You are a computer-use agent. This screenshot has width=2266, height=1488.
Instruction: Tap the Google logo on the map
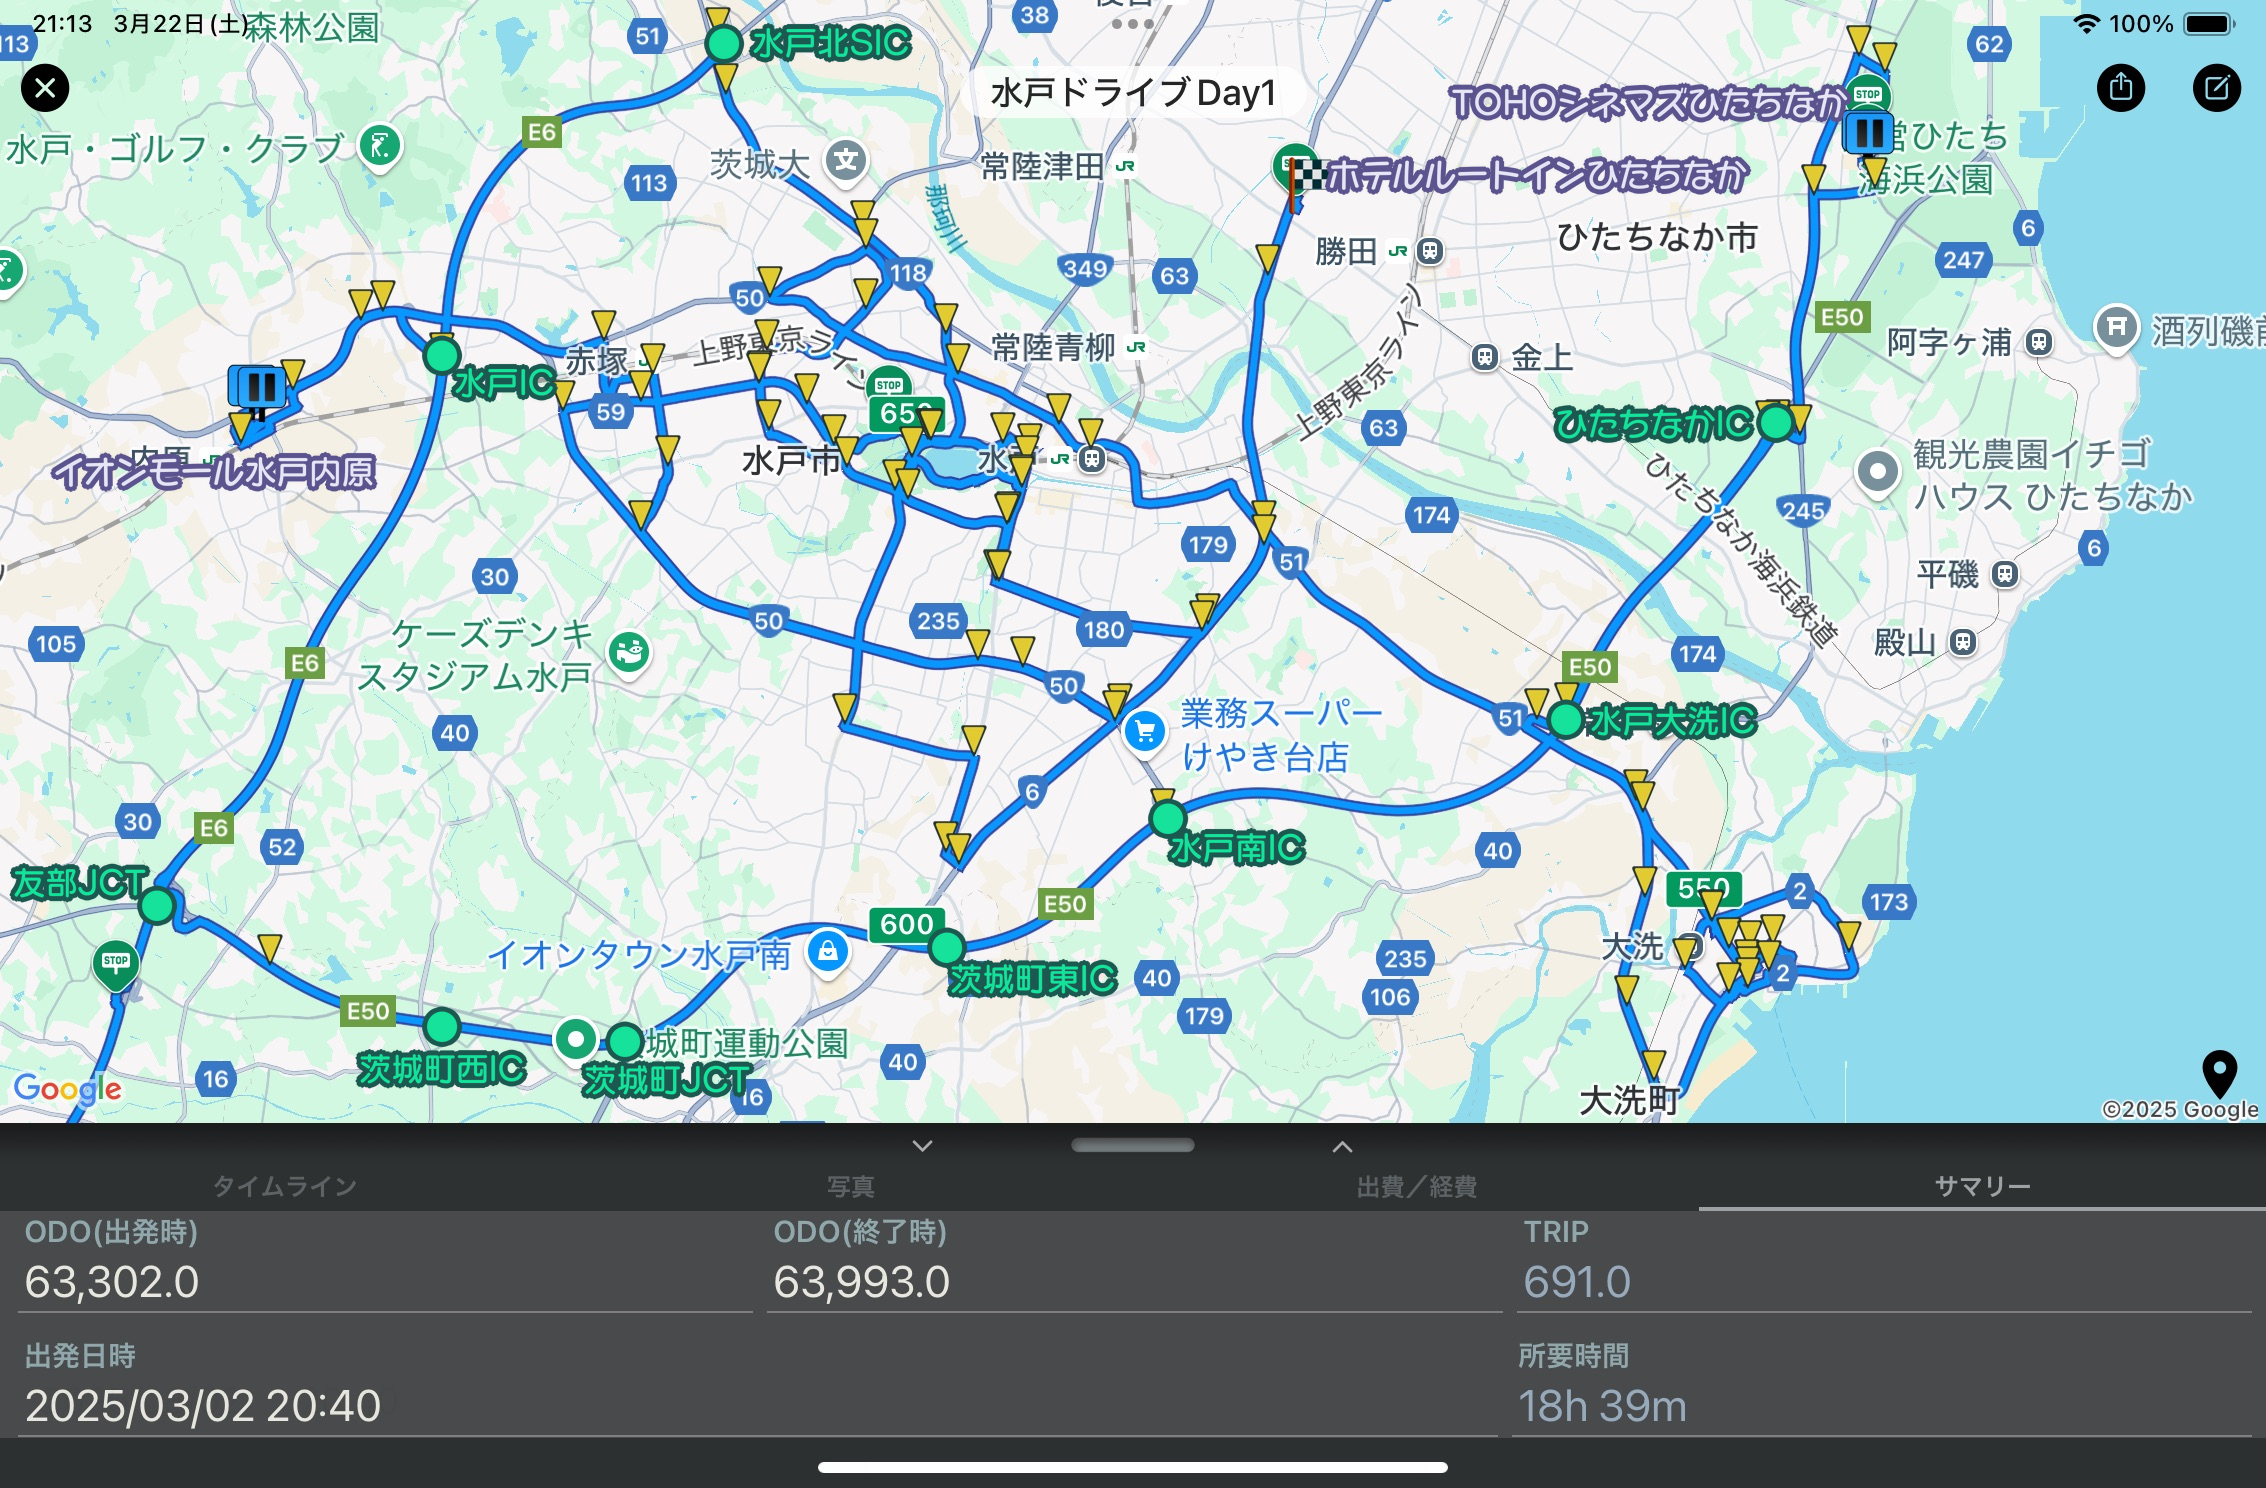coord(67,1089)
